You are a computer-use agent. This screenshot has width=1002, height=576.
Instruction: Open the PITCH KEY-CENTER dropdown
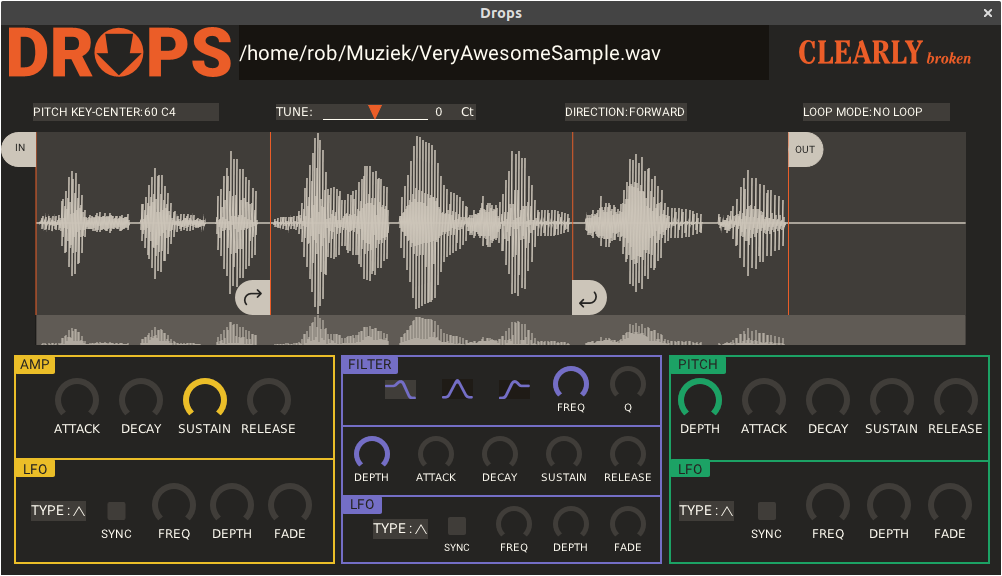click(125, 112)
